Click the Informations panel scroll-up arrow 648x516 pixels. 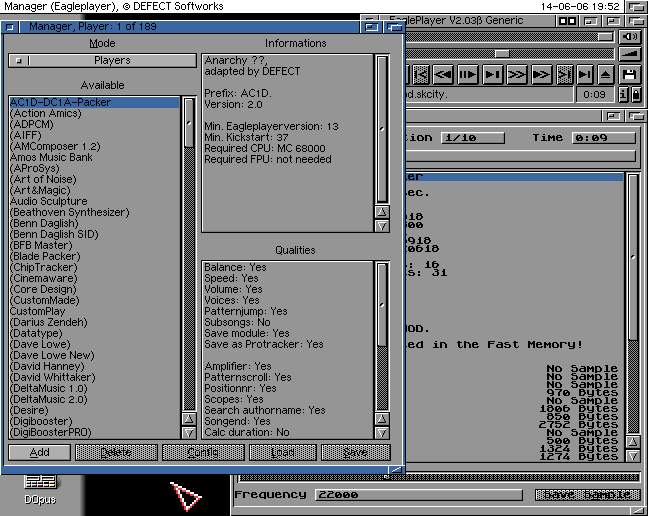click(x=382, y=212)
